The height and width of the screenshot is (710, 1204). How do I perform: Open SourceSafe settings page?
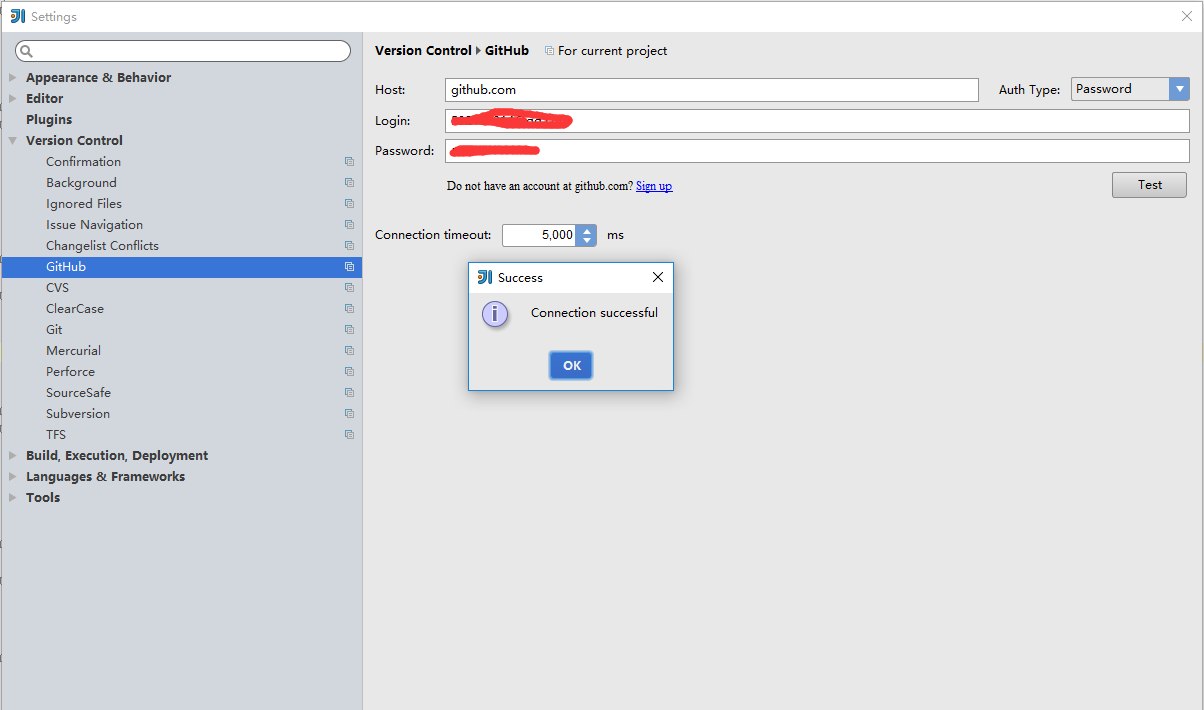(x=78, y=393)
